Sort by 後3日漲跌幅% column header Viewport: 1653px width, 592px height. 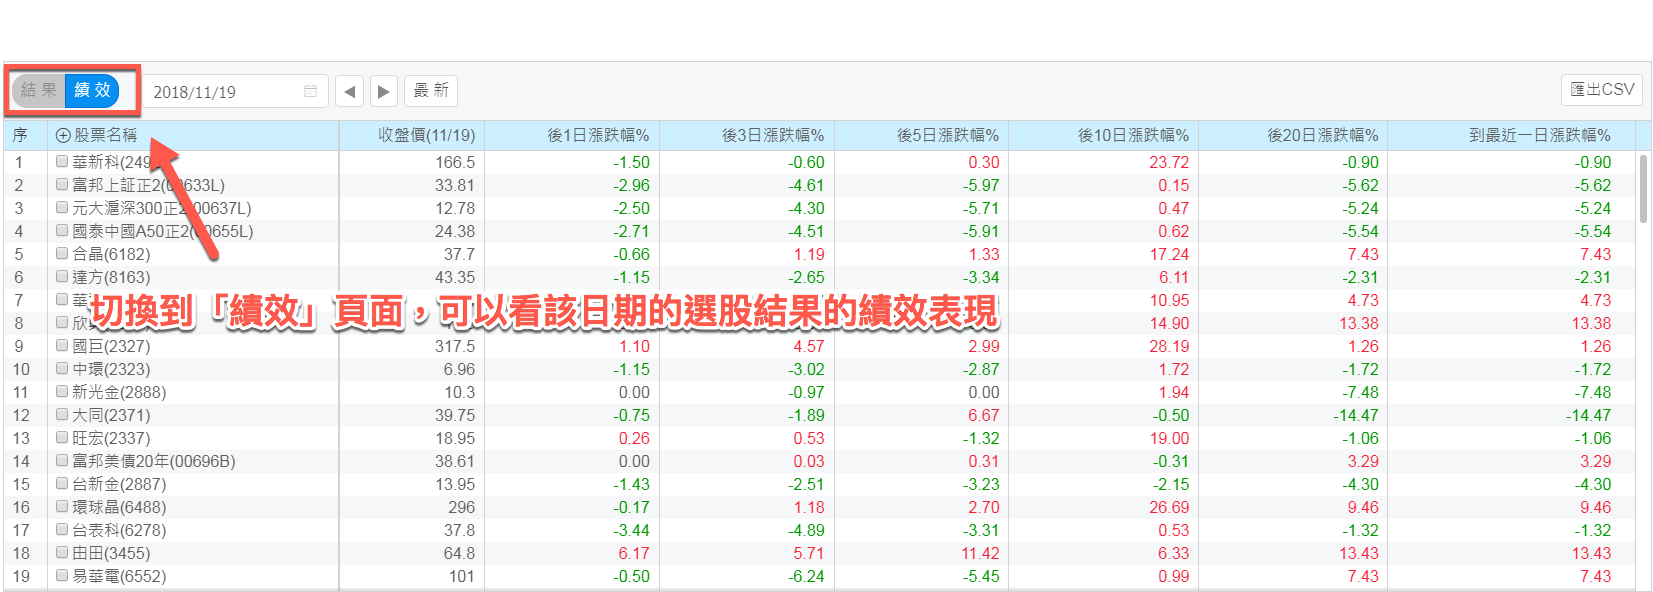tap(747, 136)
